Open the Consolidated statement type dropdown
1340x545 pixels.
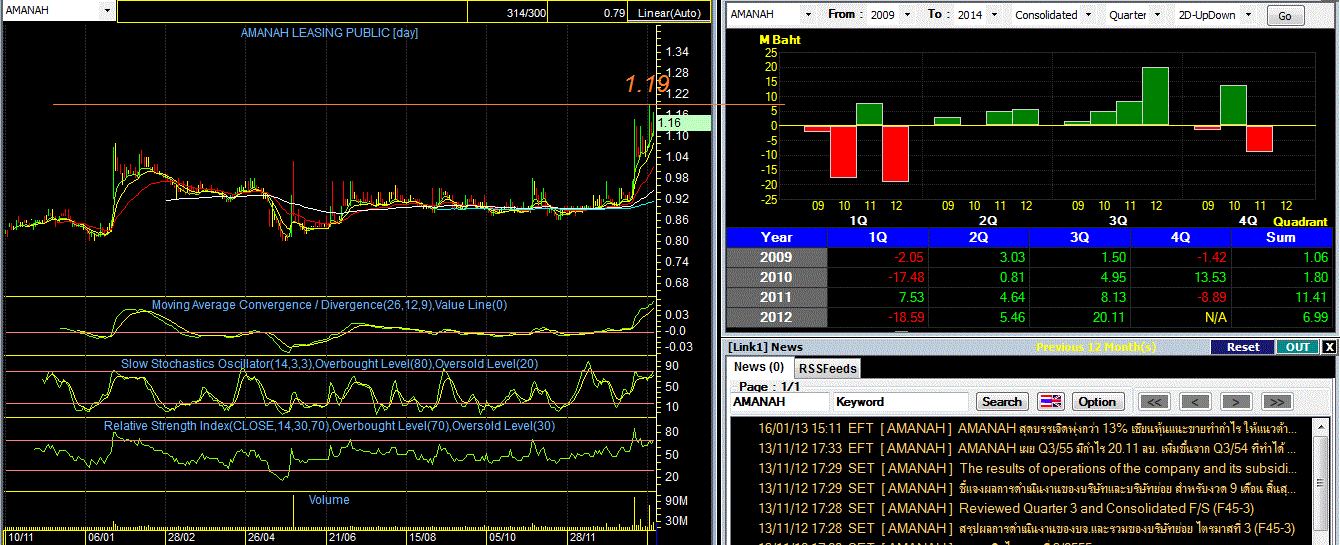click(x=1087, y=15)
